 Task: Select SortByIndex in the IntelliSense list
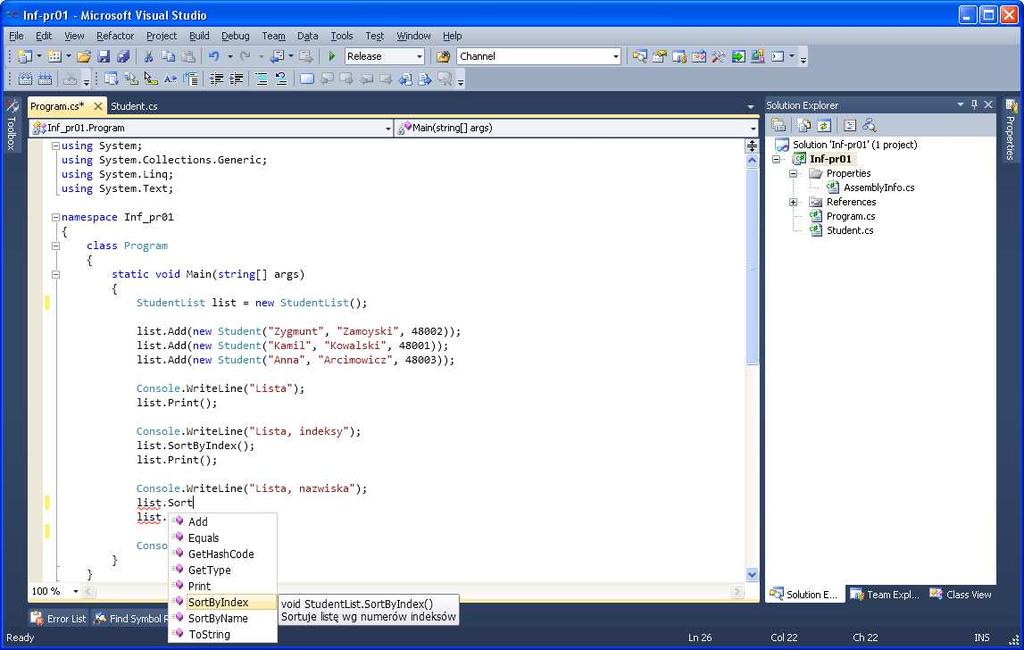(223, 602)
